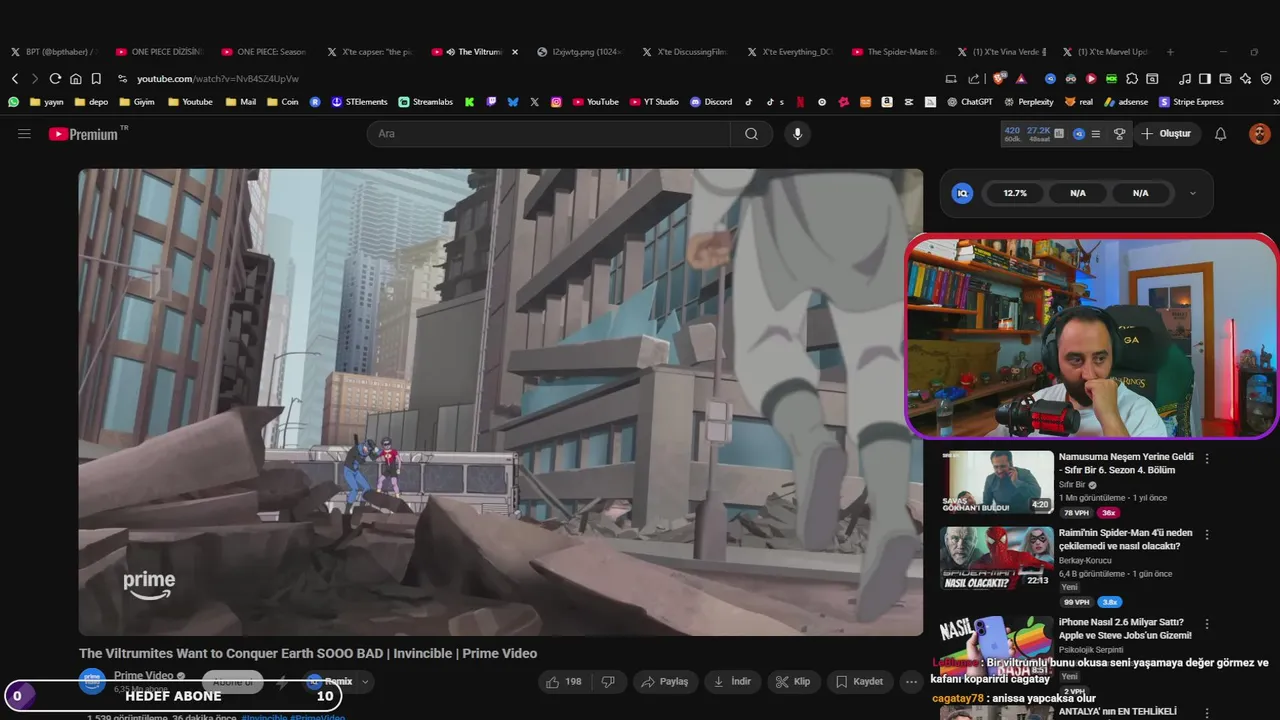This screenshot has width=1280, height=720.
Task: Open the Brave VPN shield icon
Action: (x=1266, y=78)
